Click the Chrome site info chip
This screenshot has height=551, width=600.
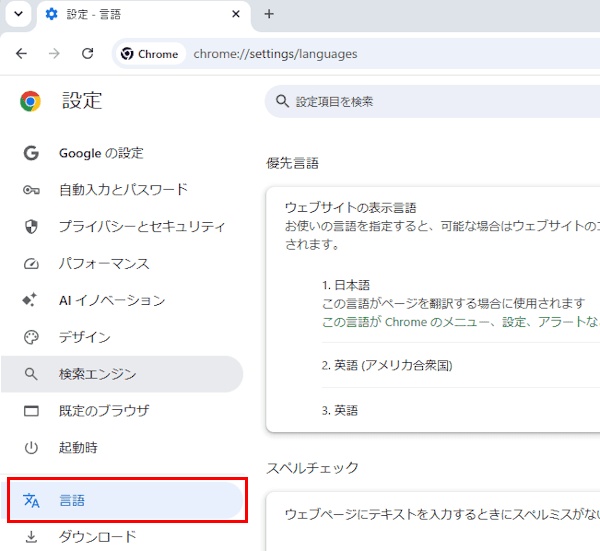150,54
